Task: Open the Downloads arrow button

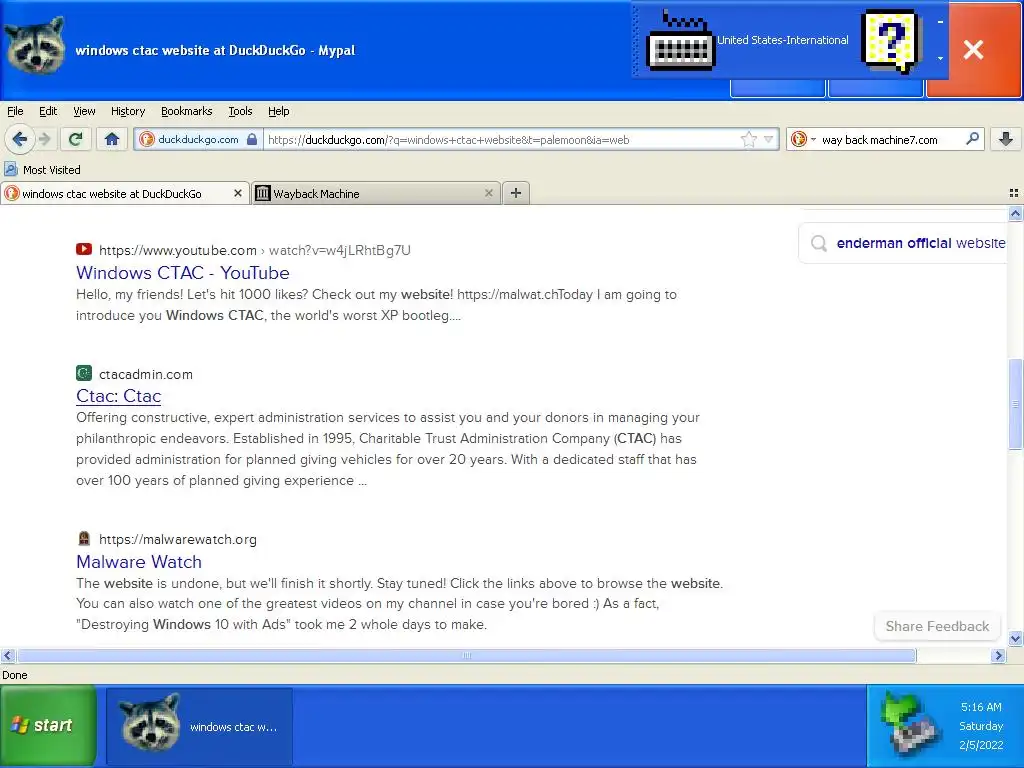Action: point(1006,139)
